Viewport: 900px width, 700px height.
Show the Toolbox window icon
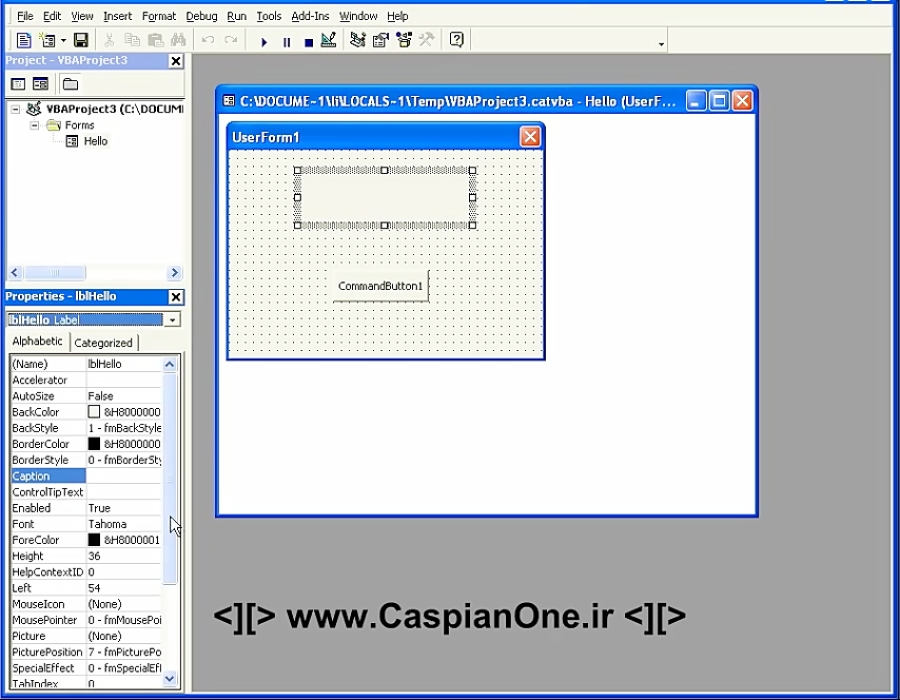click(x=425, y=40)
